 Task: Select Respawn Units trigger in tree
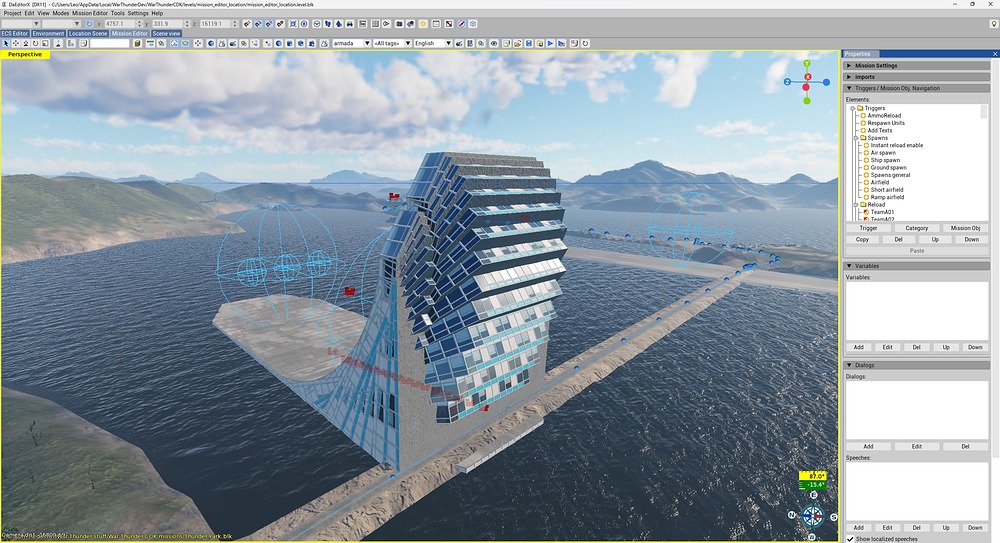[886, 123]
